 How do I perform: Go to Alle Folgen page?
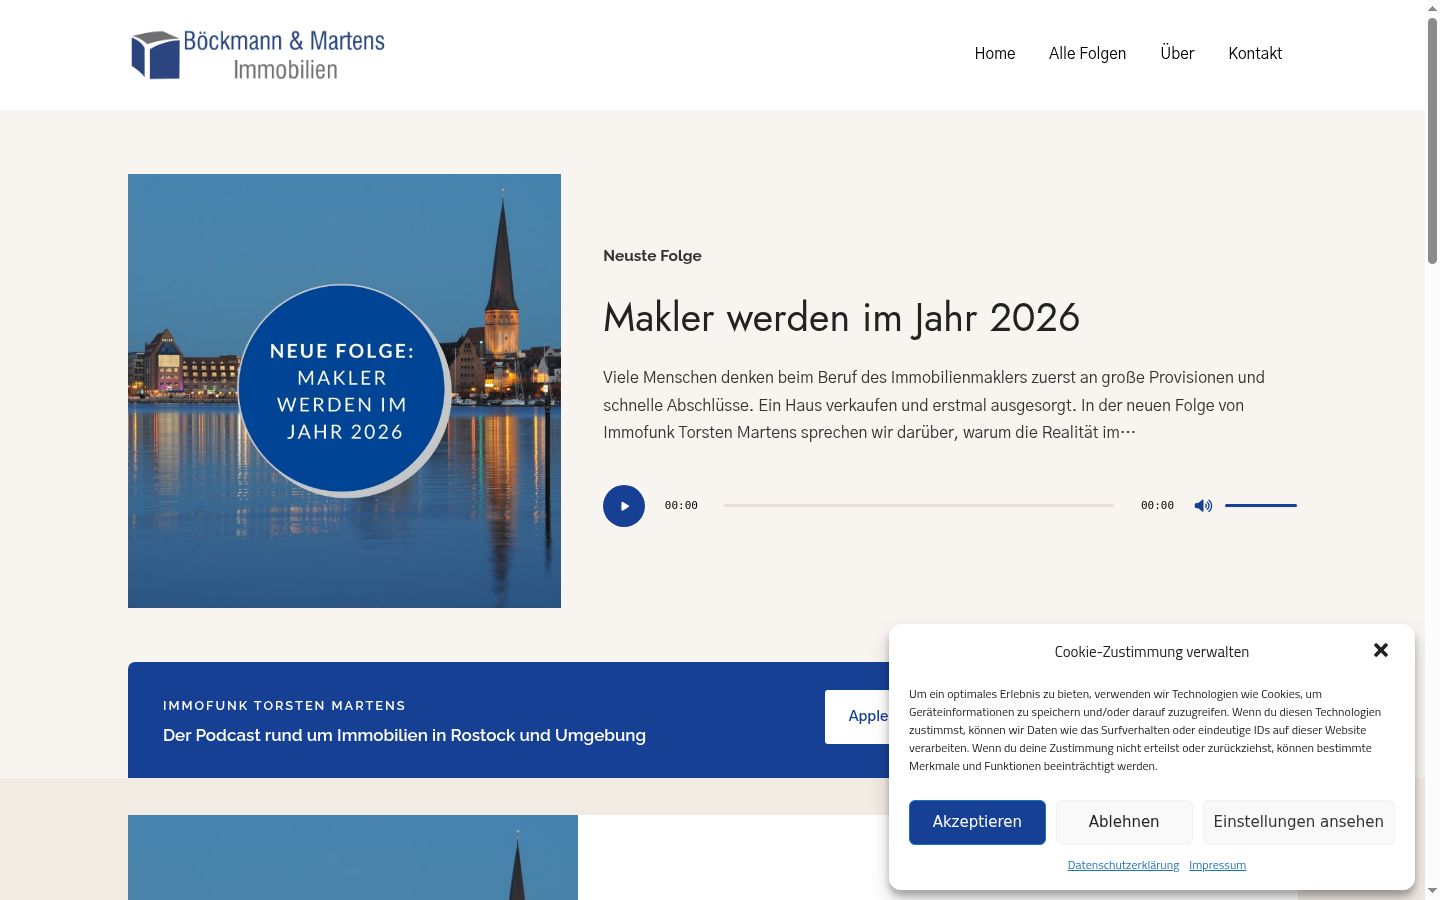coord(1087,53)
